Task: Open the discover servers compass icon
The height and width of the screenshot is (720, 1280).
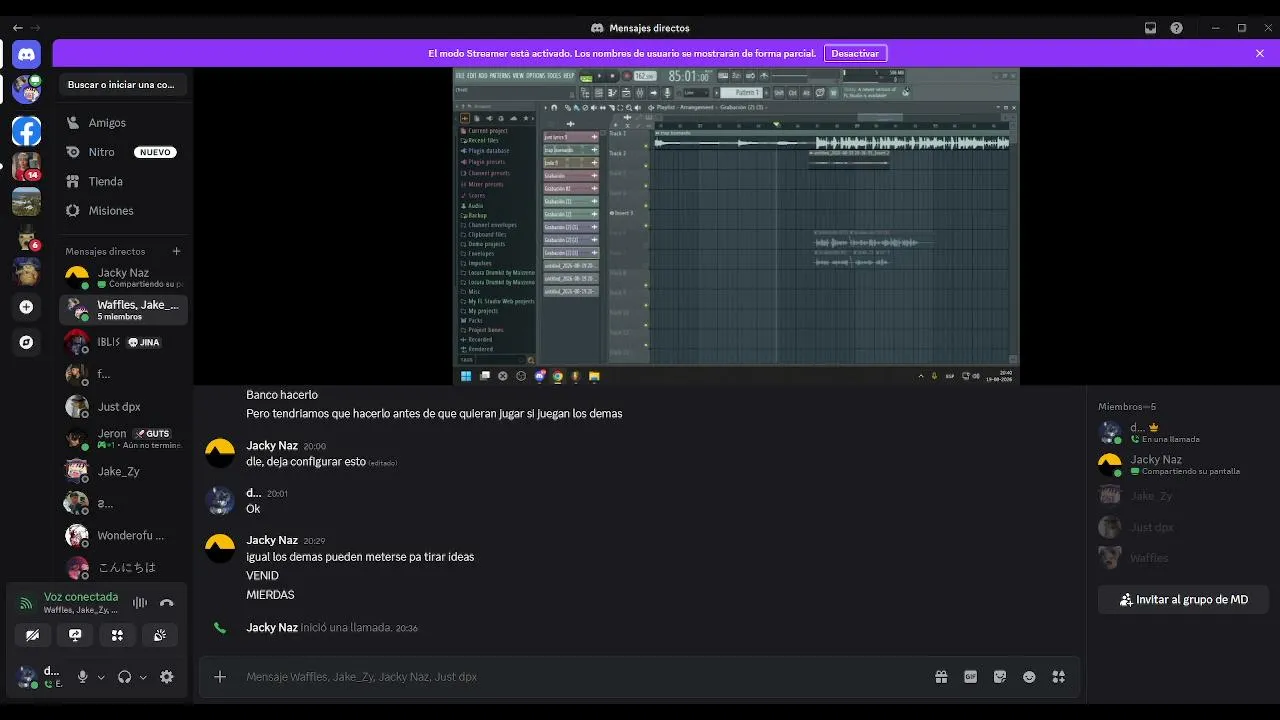Action: (x=26, y=342)
